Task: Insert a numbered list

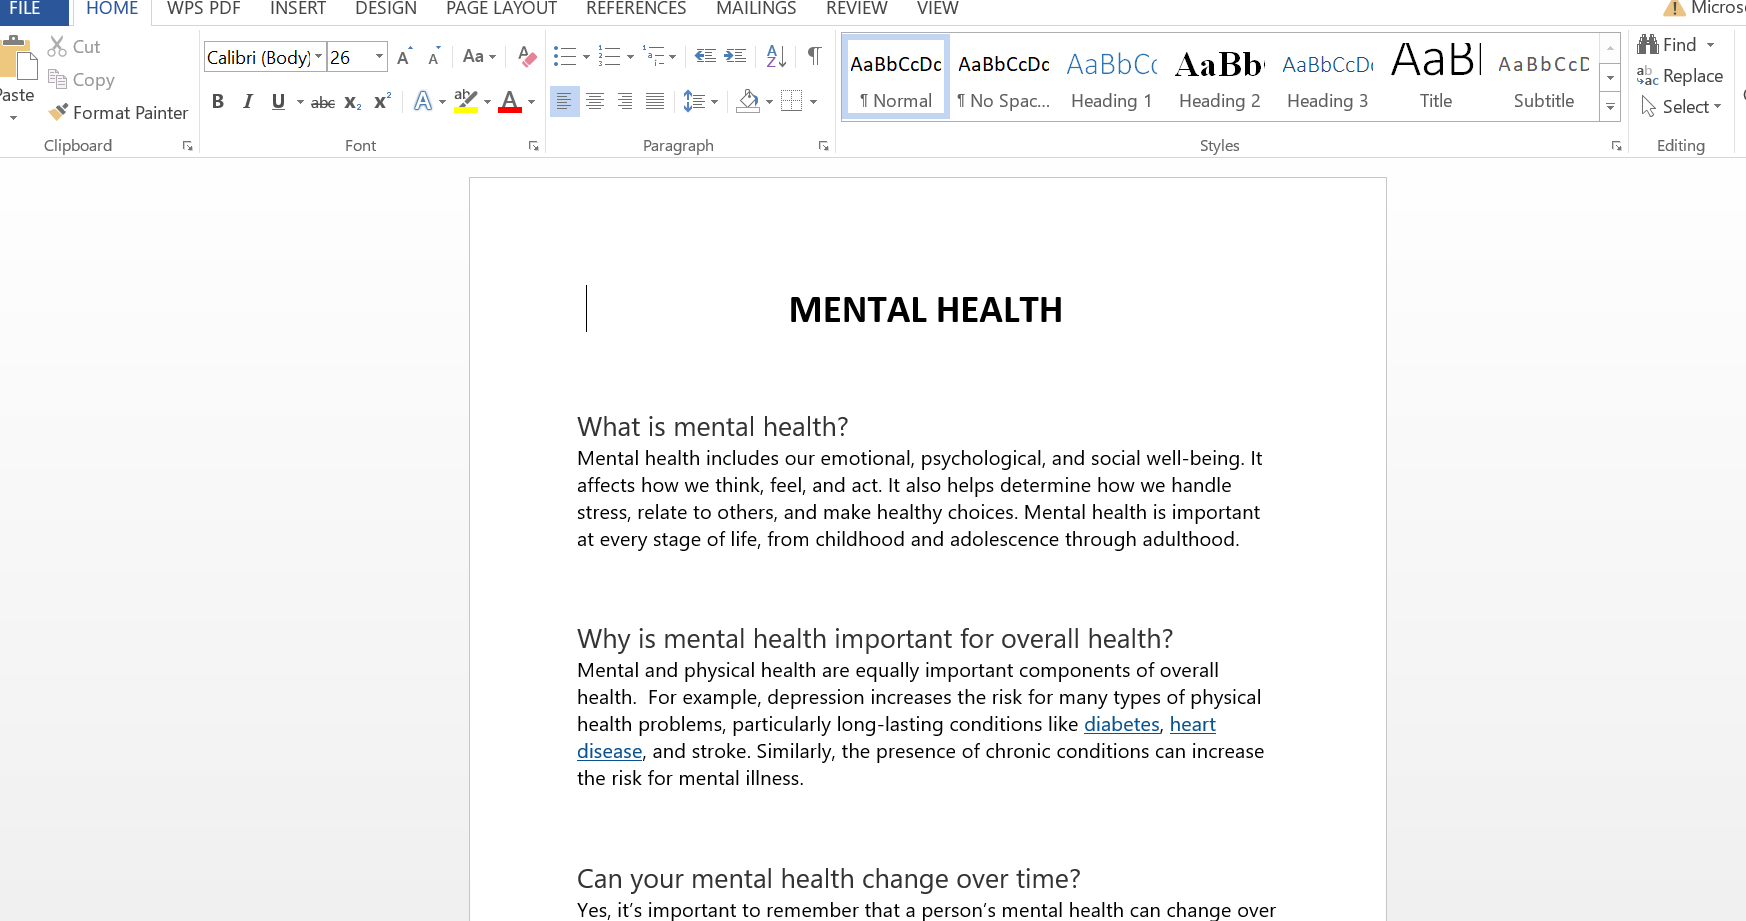Action: click(609, 57)
